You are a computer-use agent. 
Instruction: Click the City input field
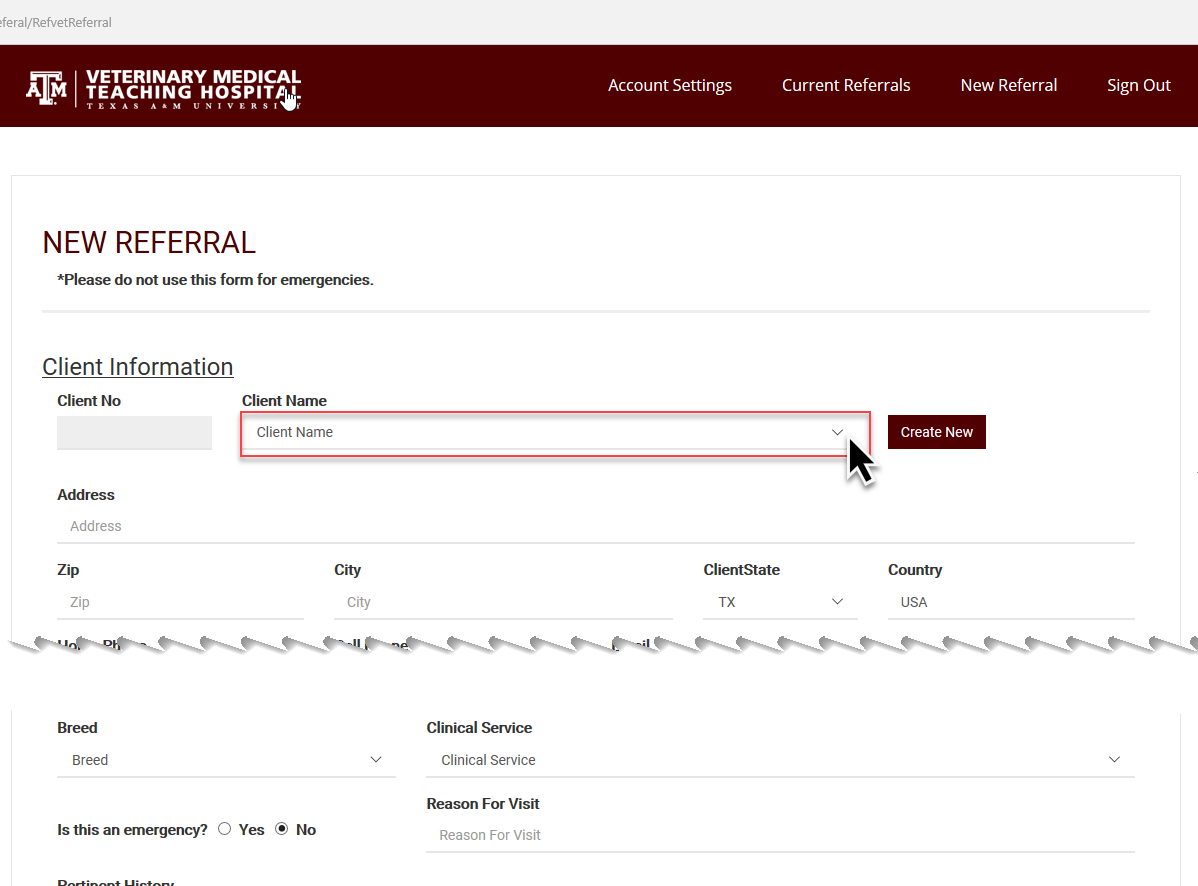click(x=503, y=603)
